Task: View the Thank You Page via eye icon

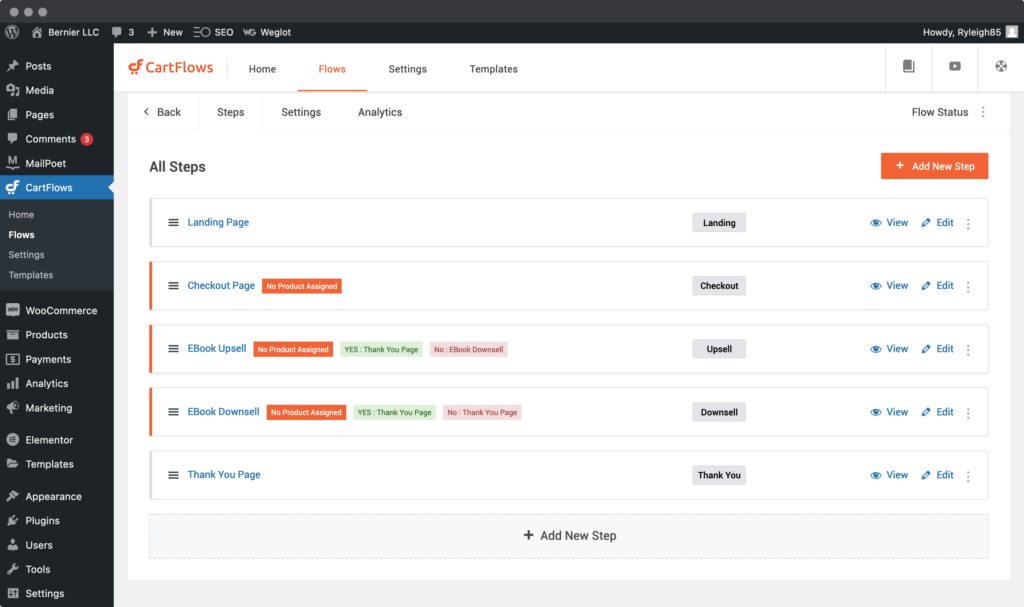Action: pyautogui.click(x=876, y=475)
